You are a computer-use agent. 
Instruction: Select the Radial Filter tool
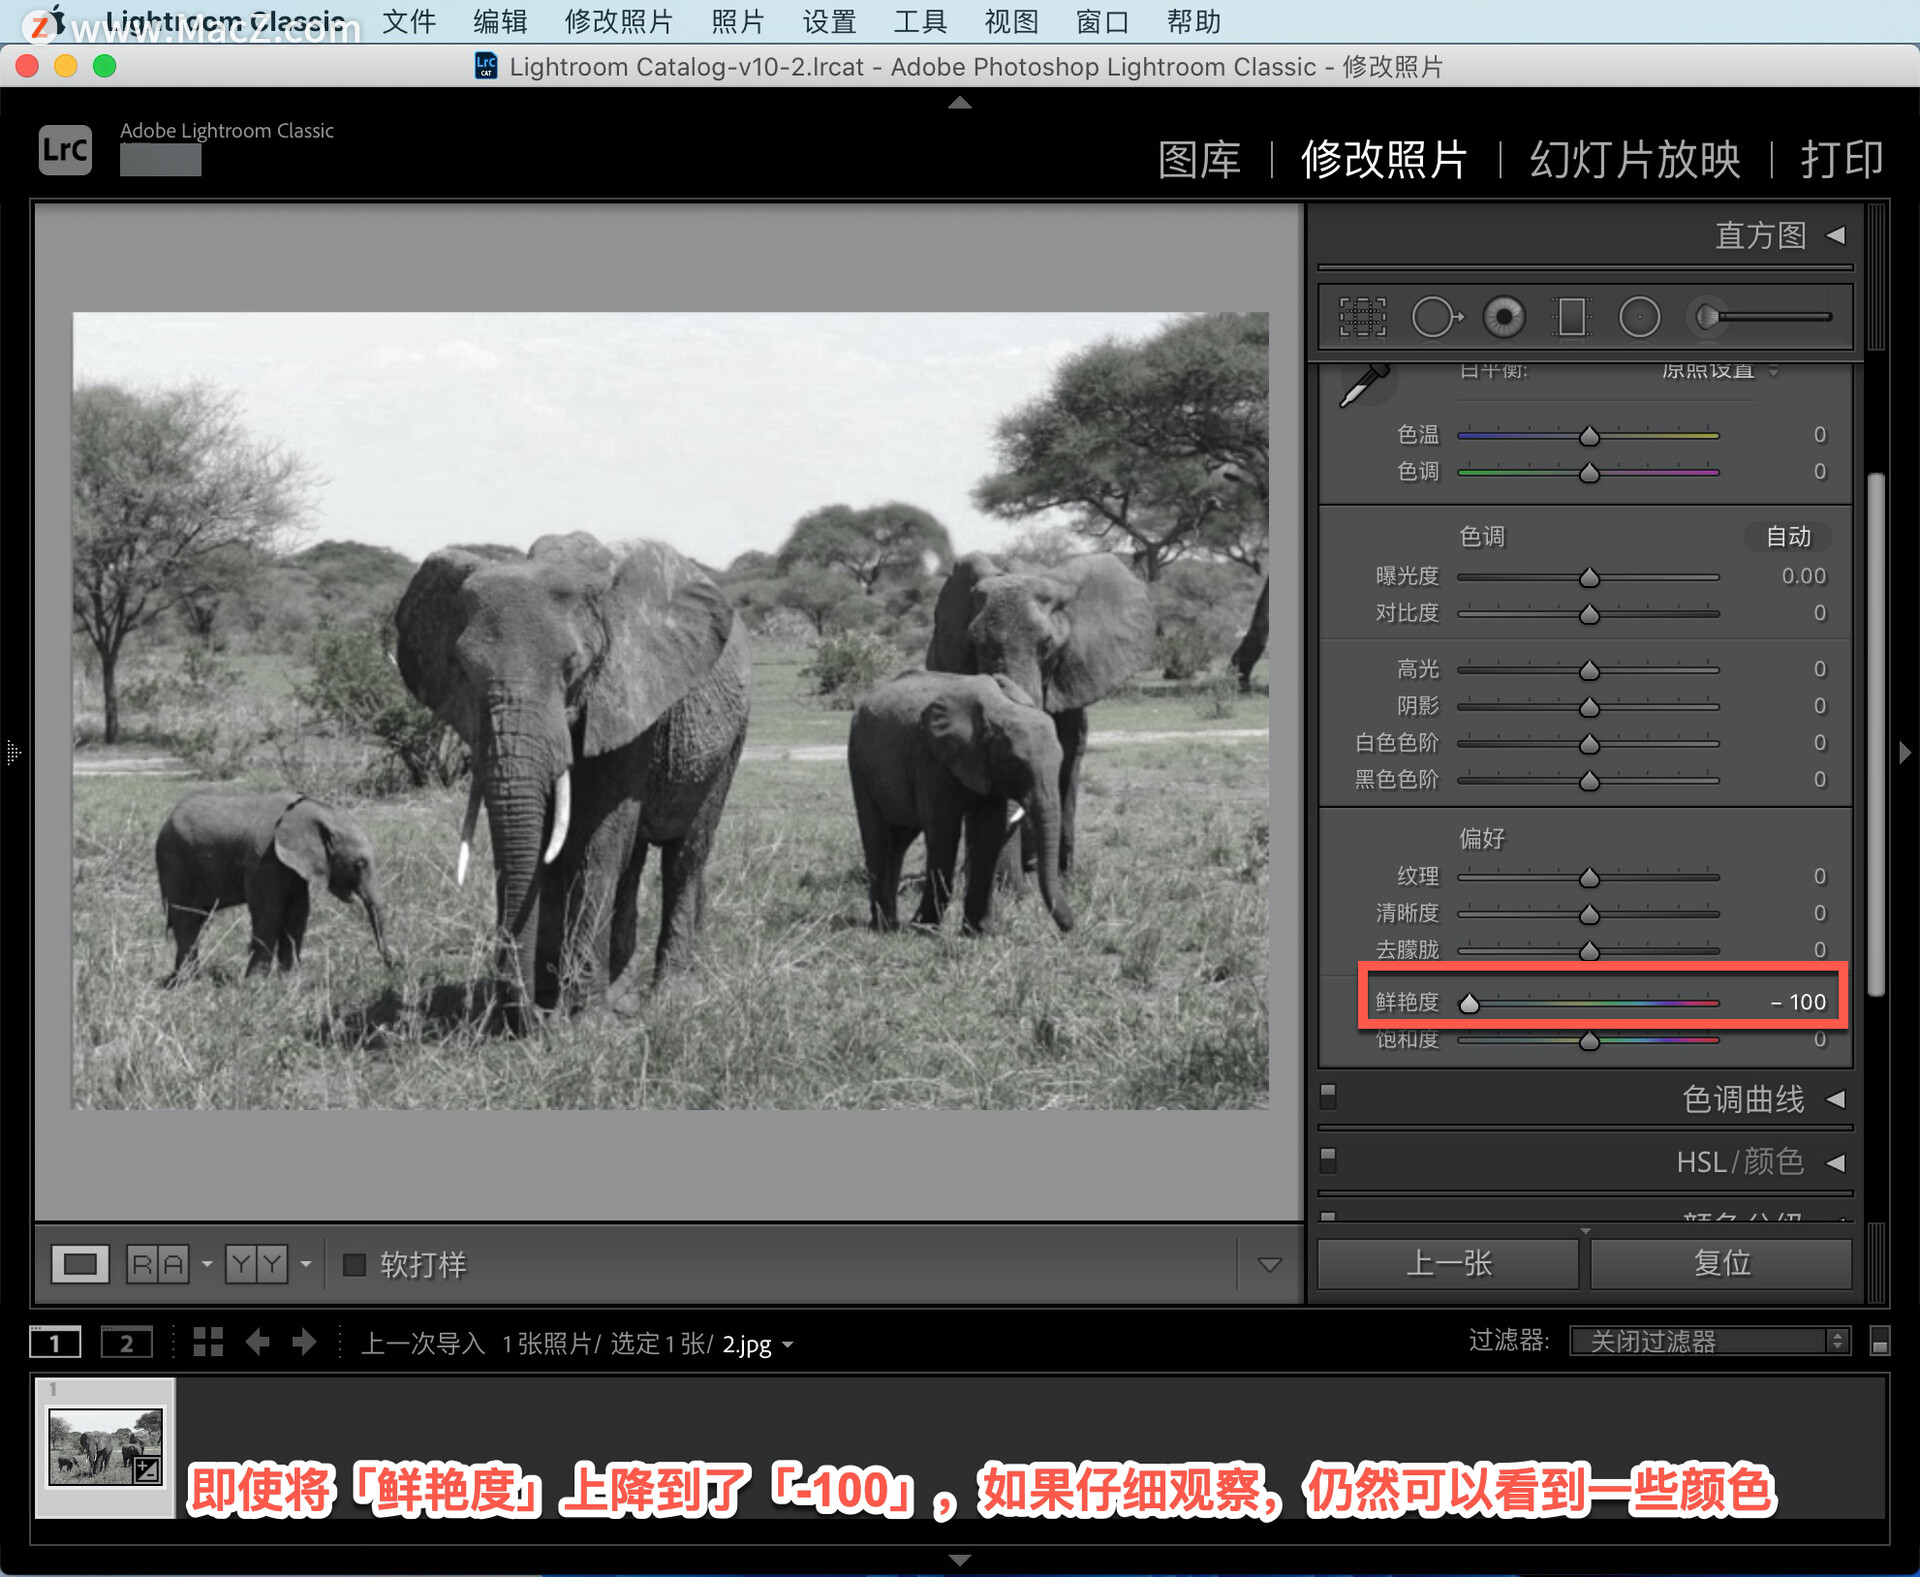pos(1639,317)
